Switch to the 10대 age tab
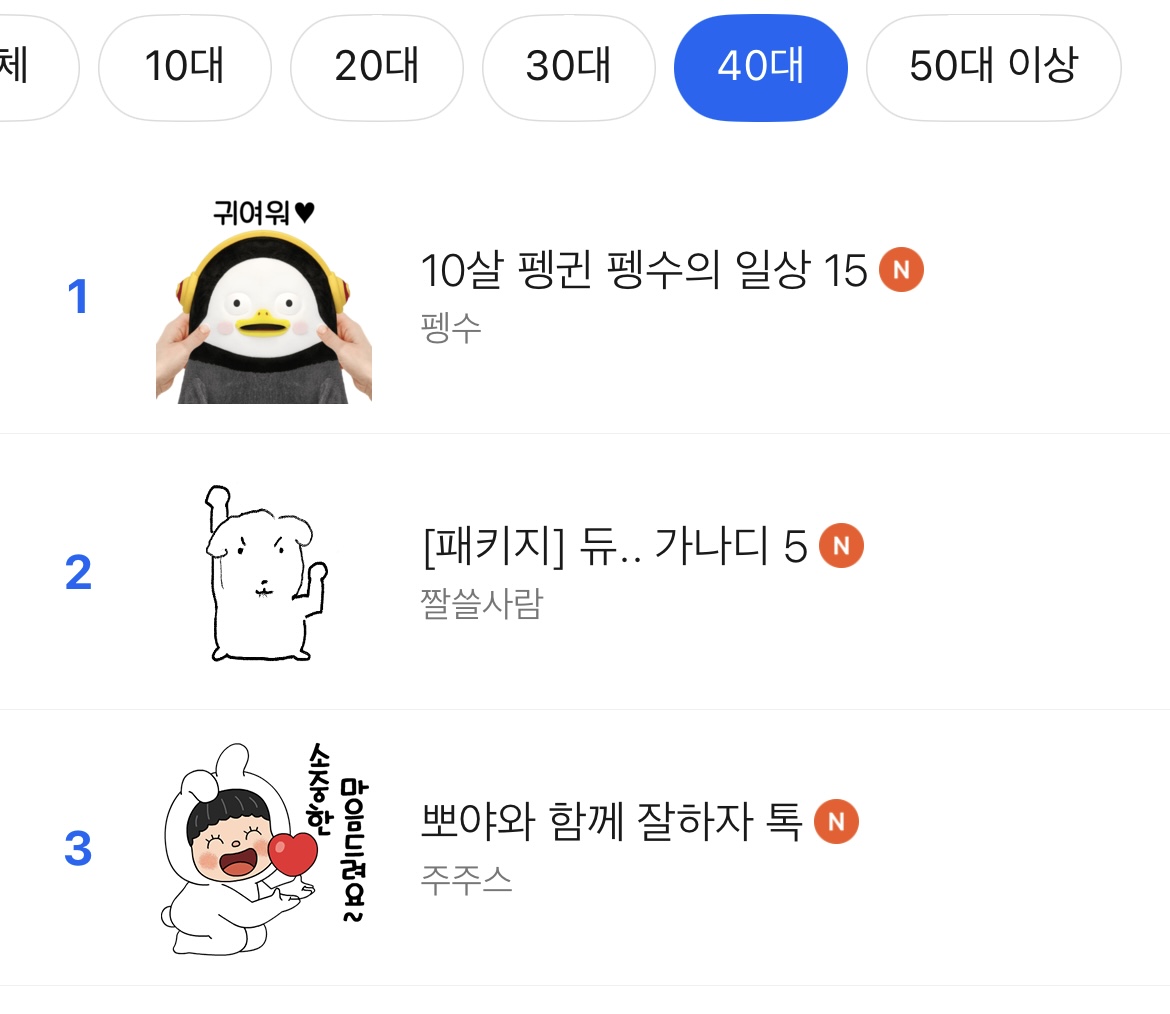The height and width of the screenshot is (1014, 1170). 185,68
